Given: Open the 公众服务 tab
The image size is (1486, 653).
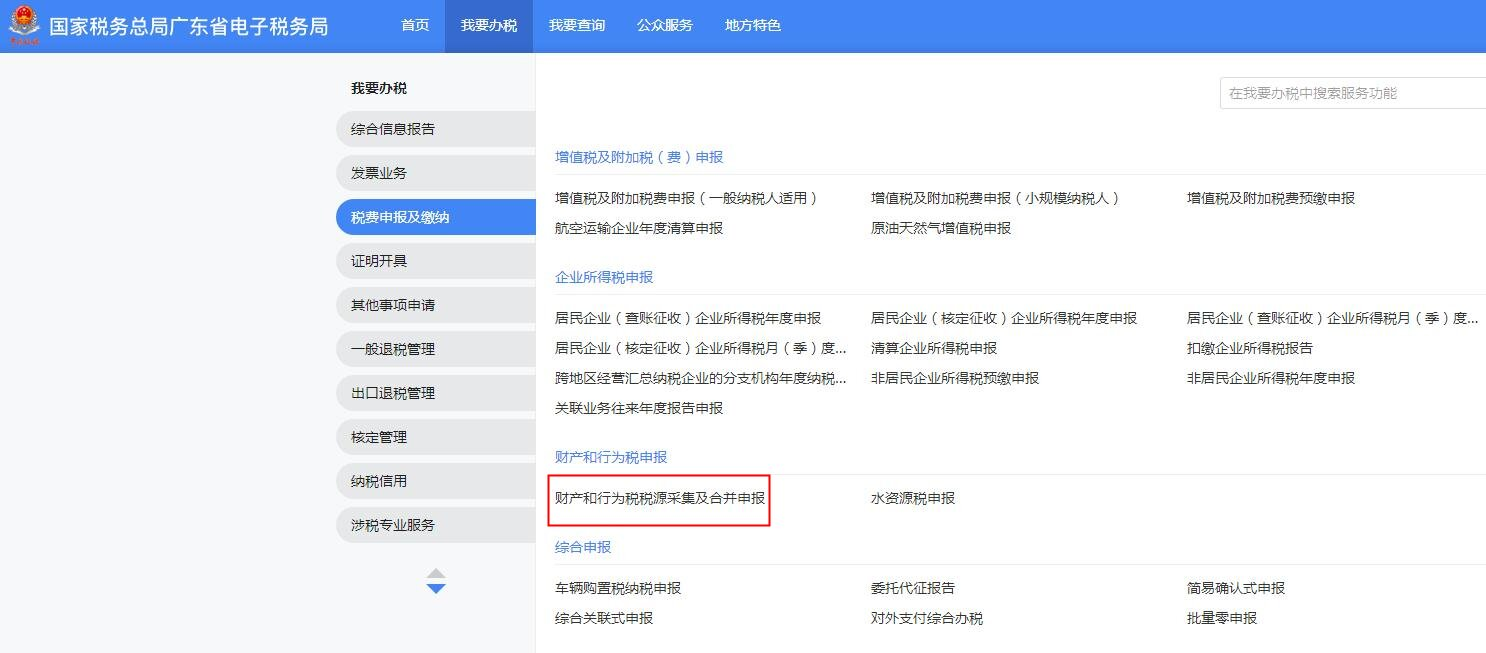Looking at the screenshot, I should pos(665,26).
